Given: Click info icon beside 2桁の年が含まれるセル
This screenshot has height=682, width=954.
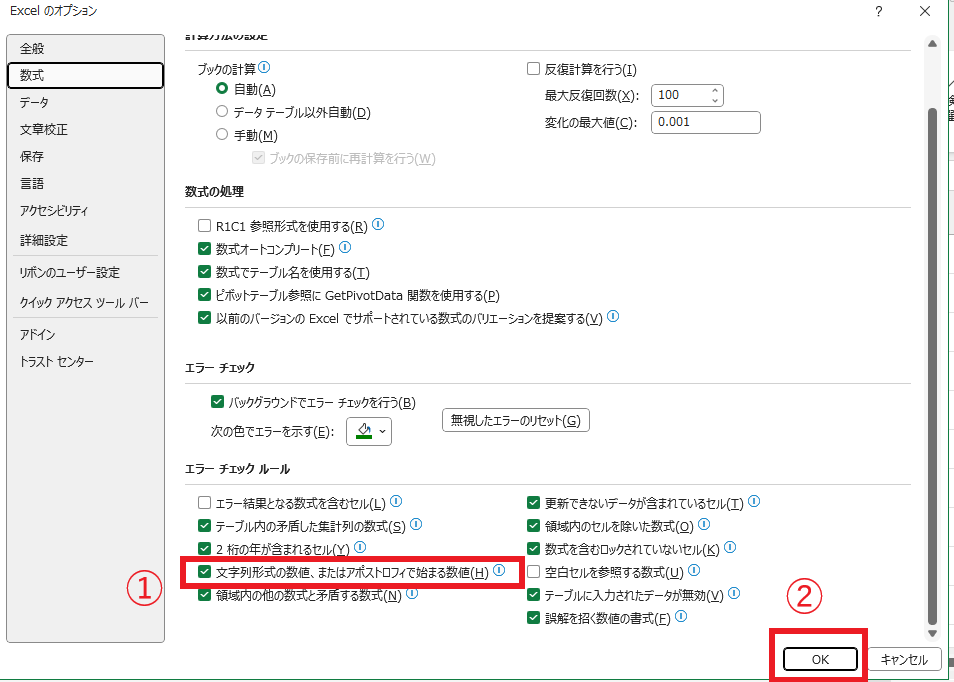Looking at the screenshot, I should [x=360, y=548].
